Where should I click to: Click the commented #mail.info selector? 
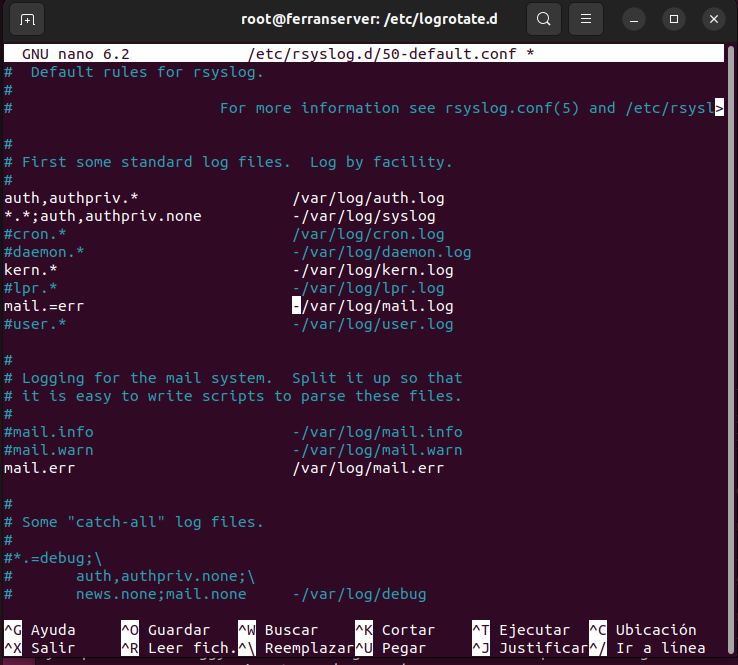[x=49, y=432]
